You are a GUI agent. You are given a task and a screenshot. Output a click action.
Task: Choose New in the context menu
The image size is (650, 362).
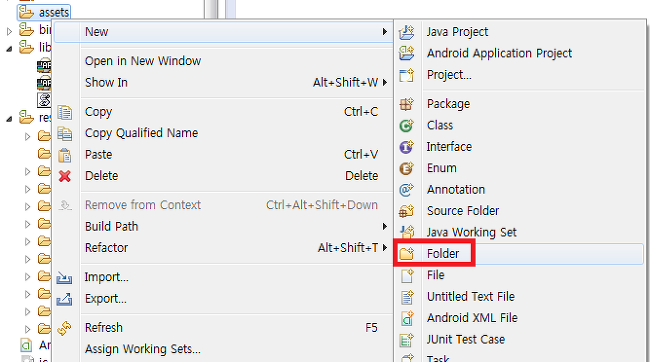(x=223, y=32)
